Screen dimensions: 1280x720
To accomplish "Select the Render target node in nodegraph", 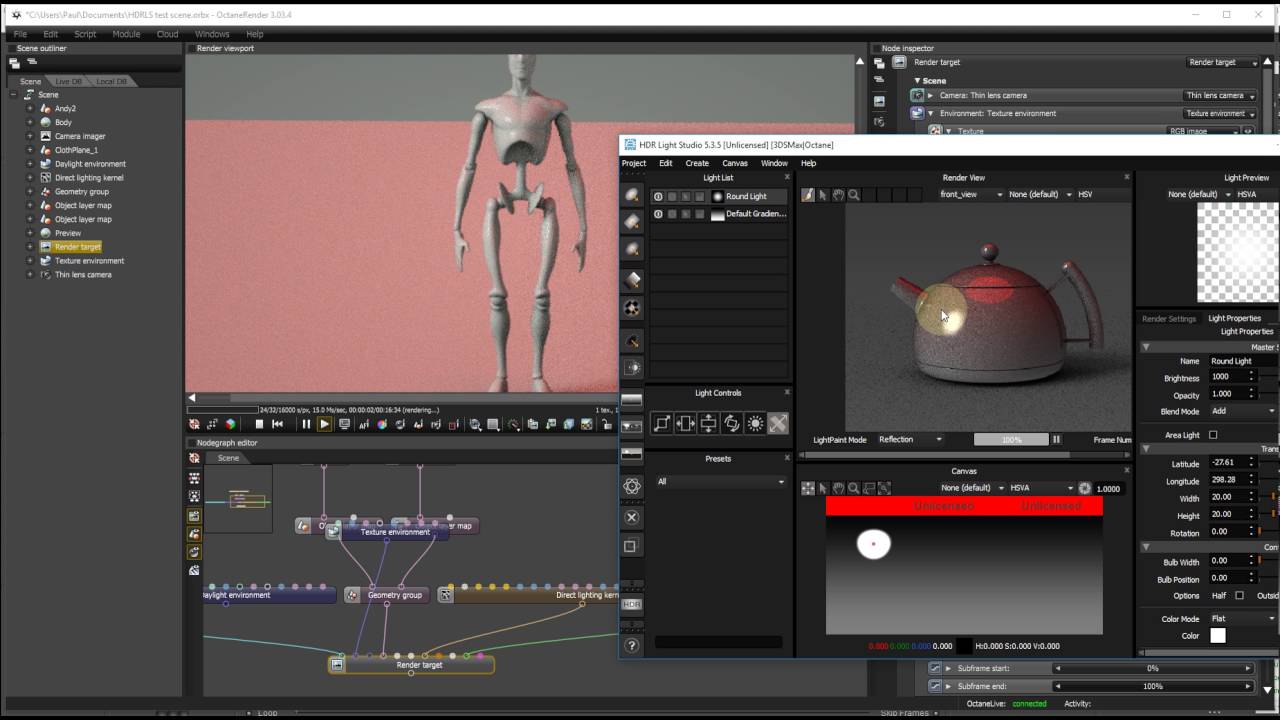I will click(x=411, y=665).
